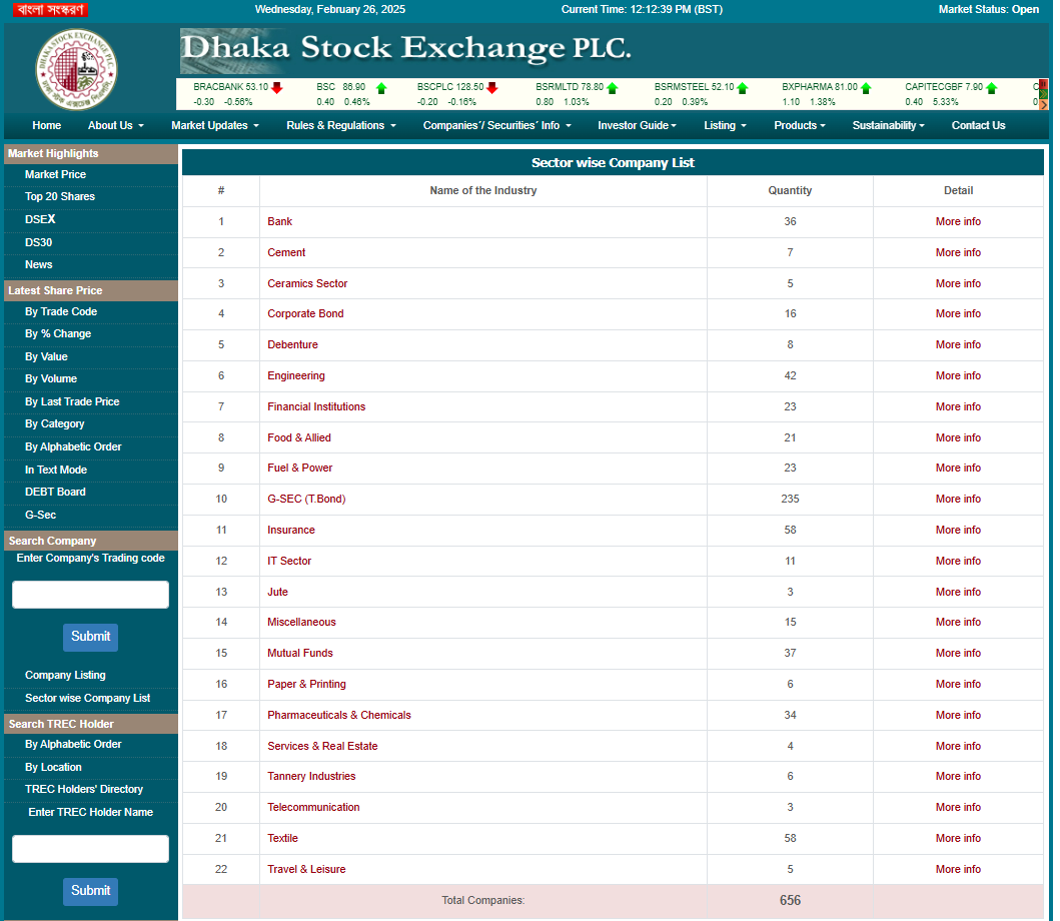Expand Investor Guide menu

pyautogui.click(x=637, y=126)
